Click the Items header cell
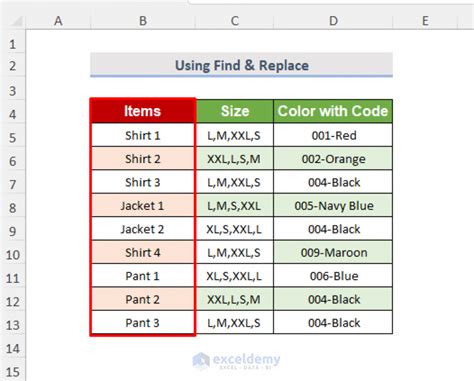Screen dimensions: 474x381 [x=143, y=111]
